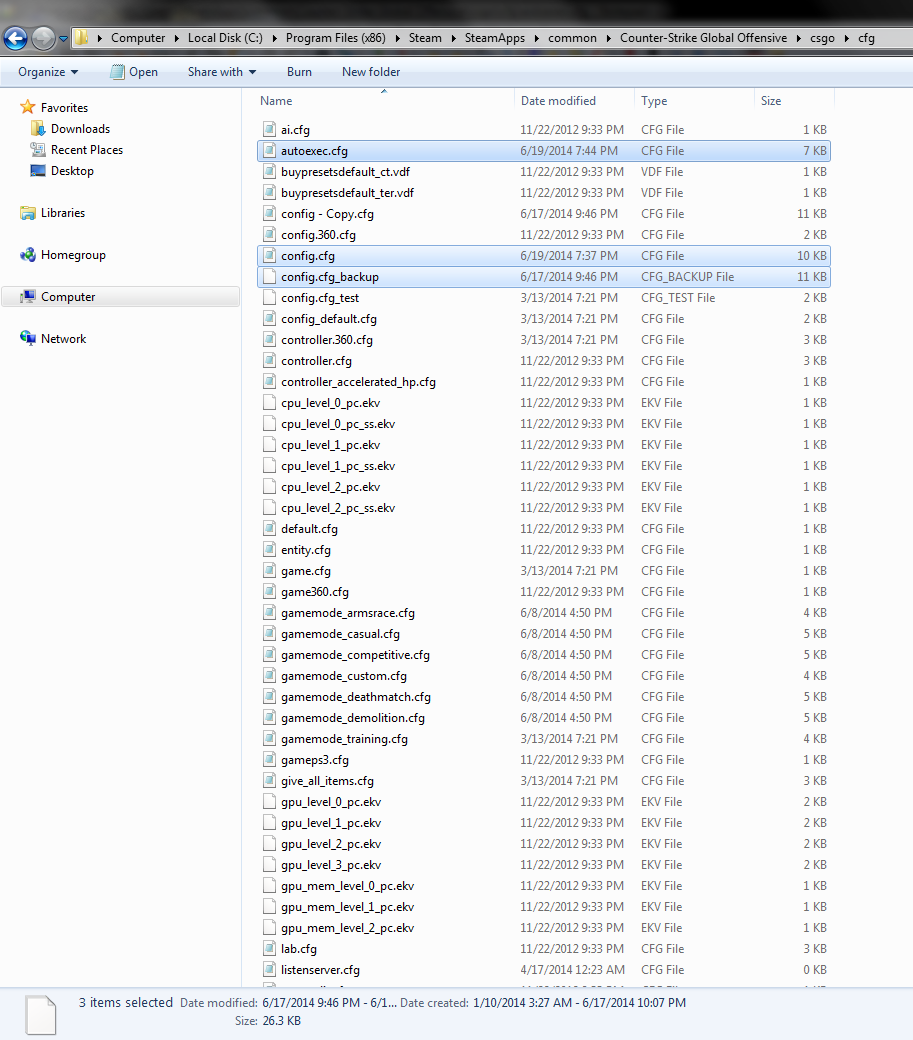Viewport: 913px width, 1040px height.
Task: Click the details pane file thumbnail
Action: [40, 1014]
